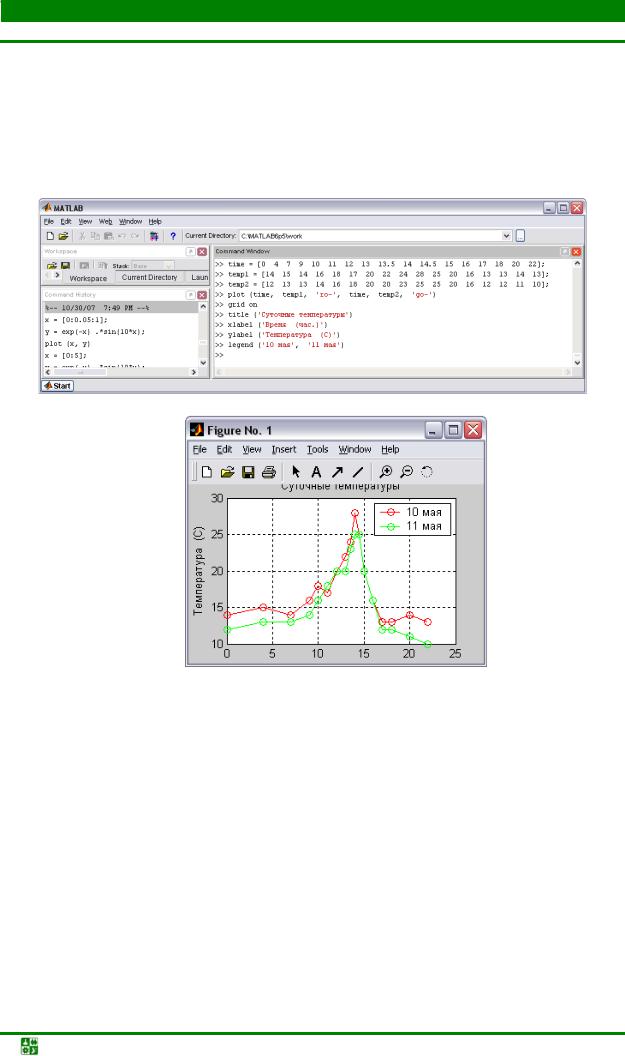
Task: Click Open file icon in MATLAB toolbar
Action: [63, 236]
